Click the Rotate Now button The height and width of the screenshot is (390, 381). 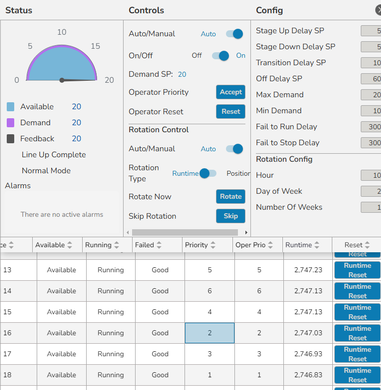231,196
